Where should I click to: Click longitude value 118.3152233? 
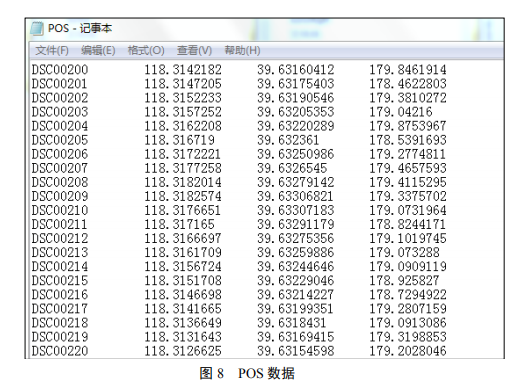[183, 98]
